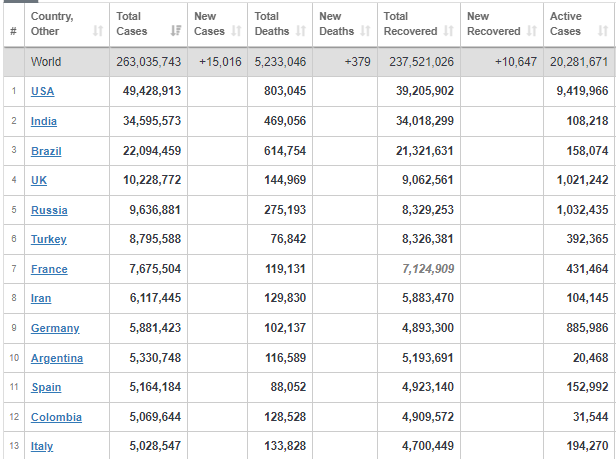616x459 pixels.
Task: Sort by Country column arrows icon
Action: tap(98, 31)
